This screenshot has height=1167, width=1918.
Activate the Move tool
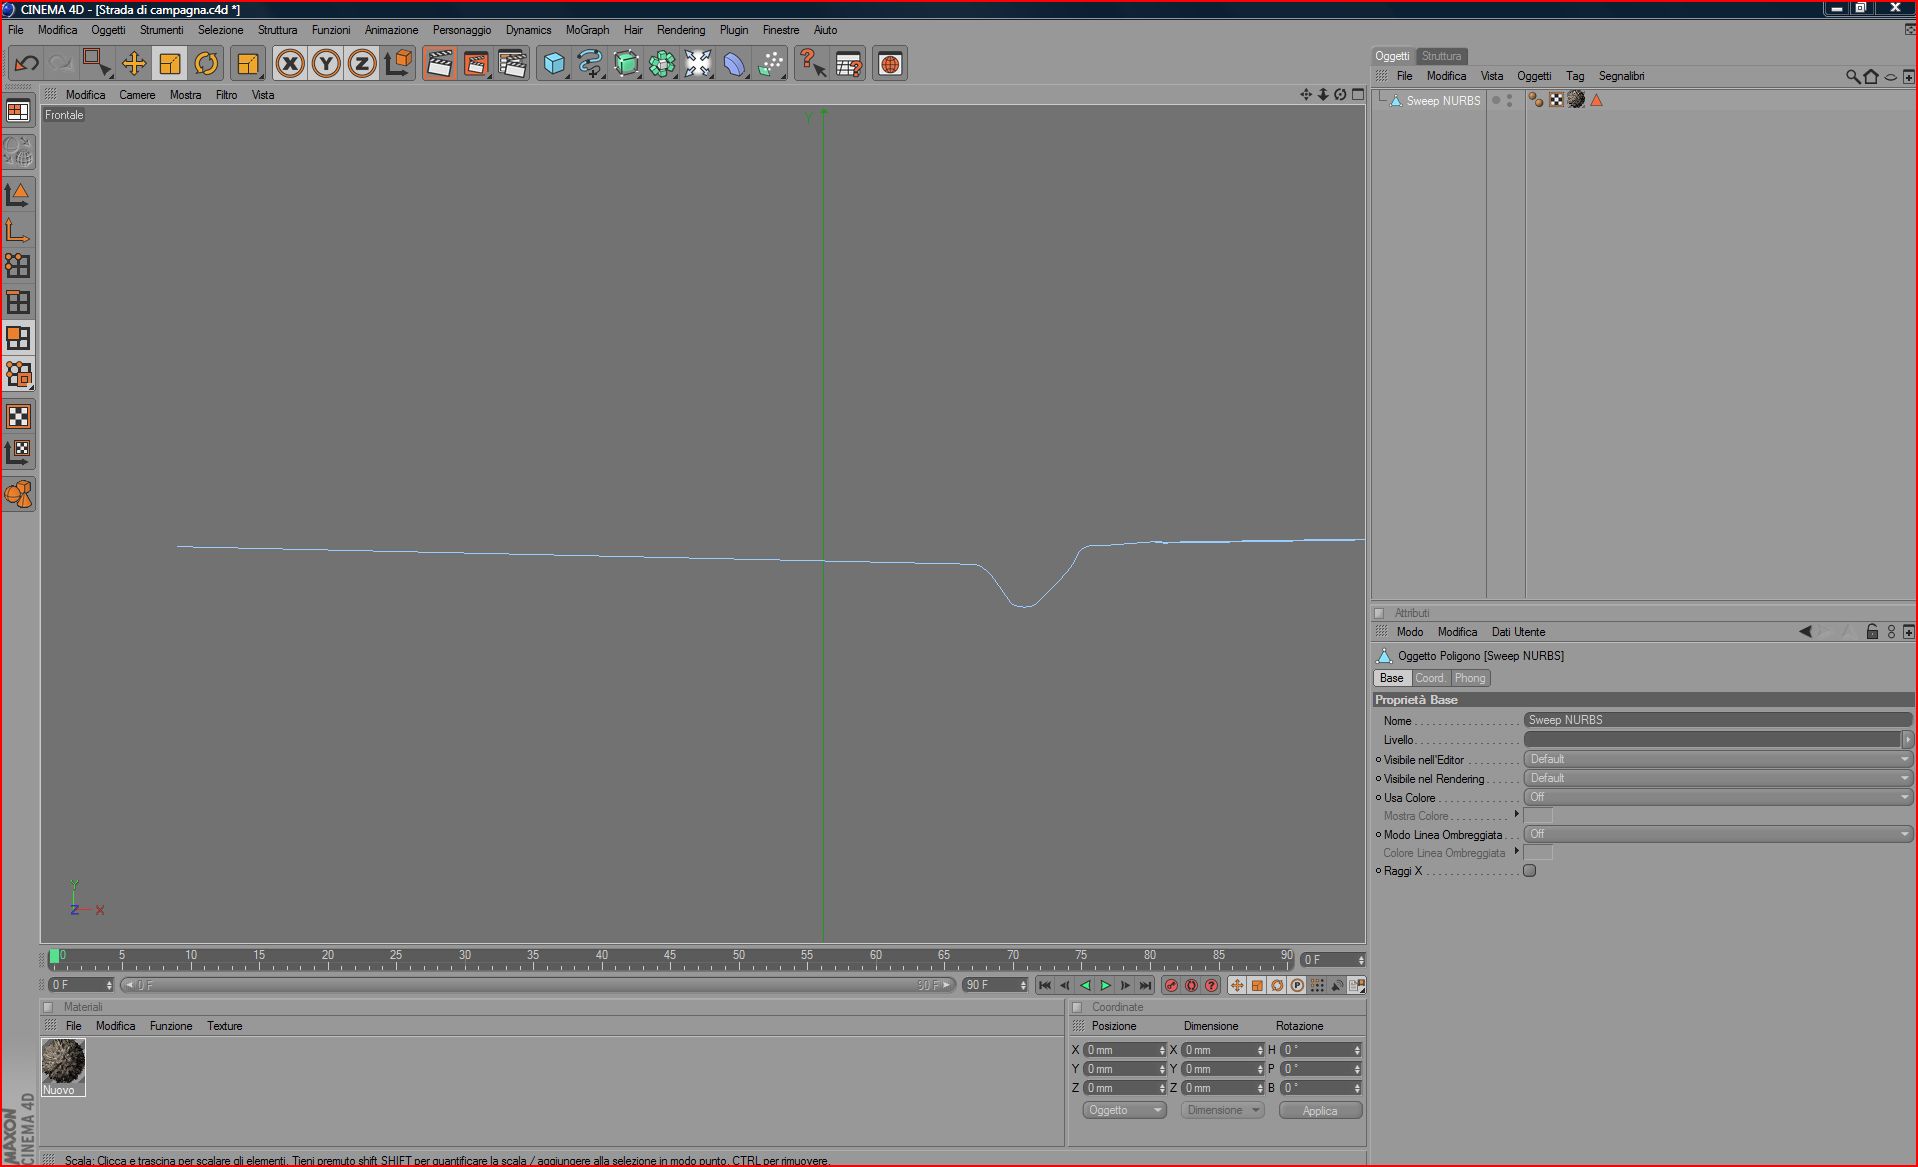pos(134,64)
